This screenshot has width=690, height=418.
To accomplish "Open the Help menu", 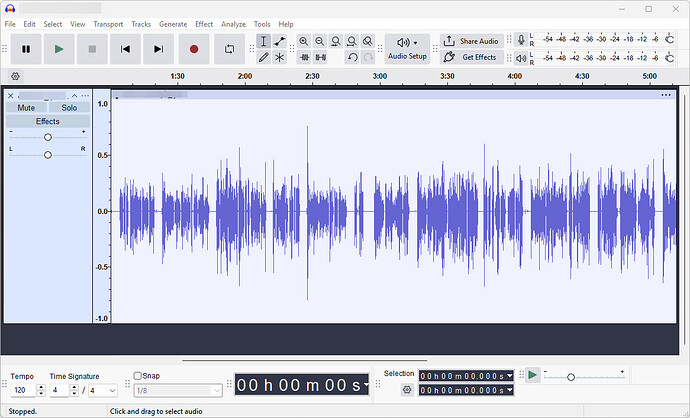I will click(x=286, y=24).
